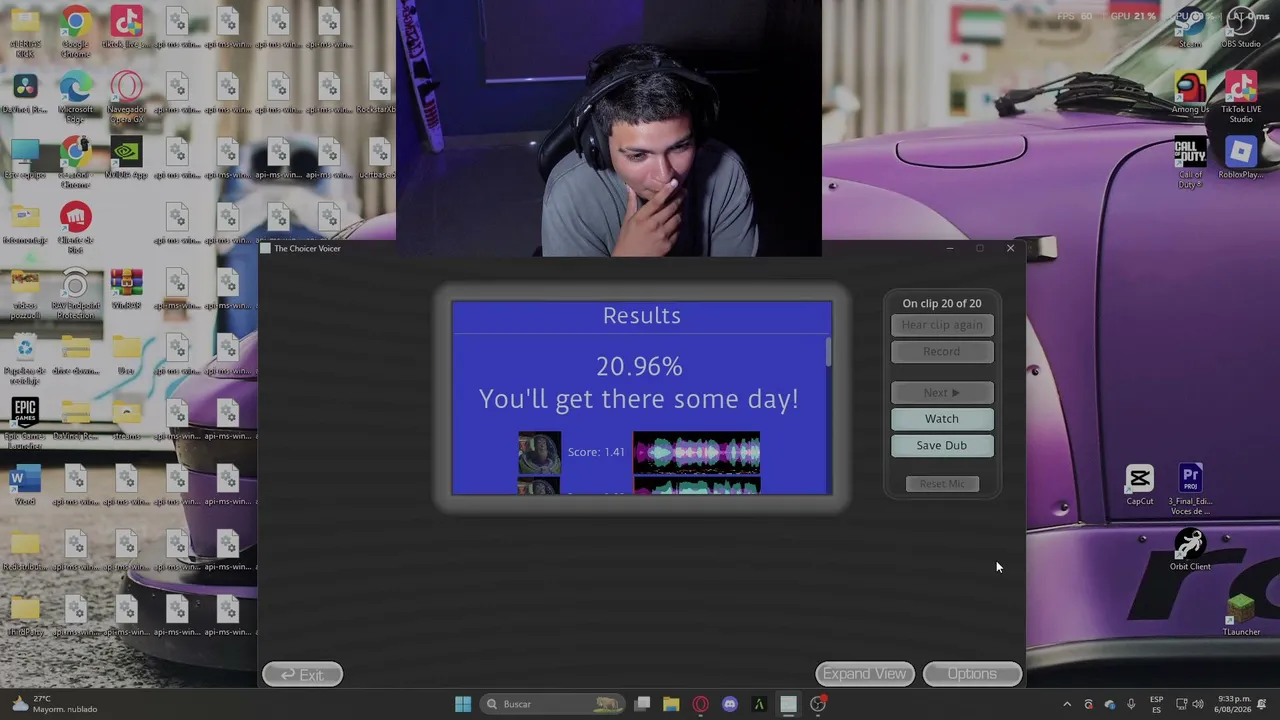Launch the Orbit Client desktop shortcut

(1190, 550)
